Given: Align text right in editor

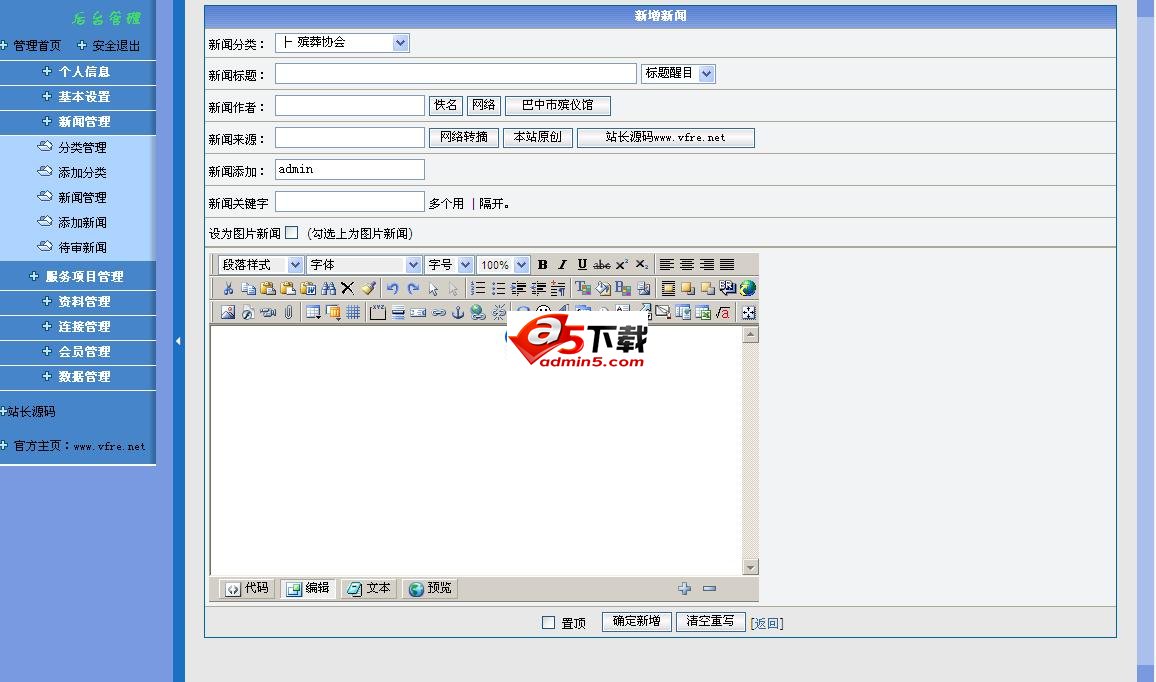Looking at the screenshot, I should 706,265.
